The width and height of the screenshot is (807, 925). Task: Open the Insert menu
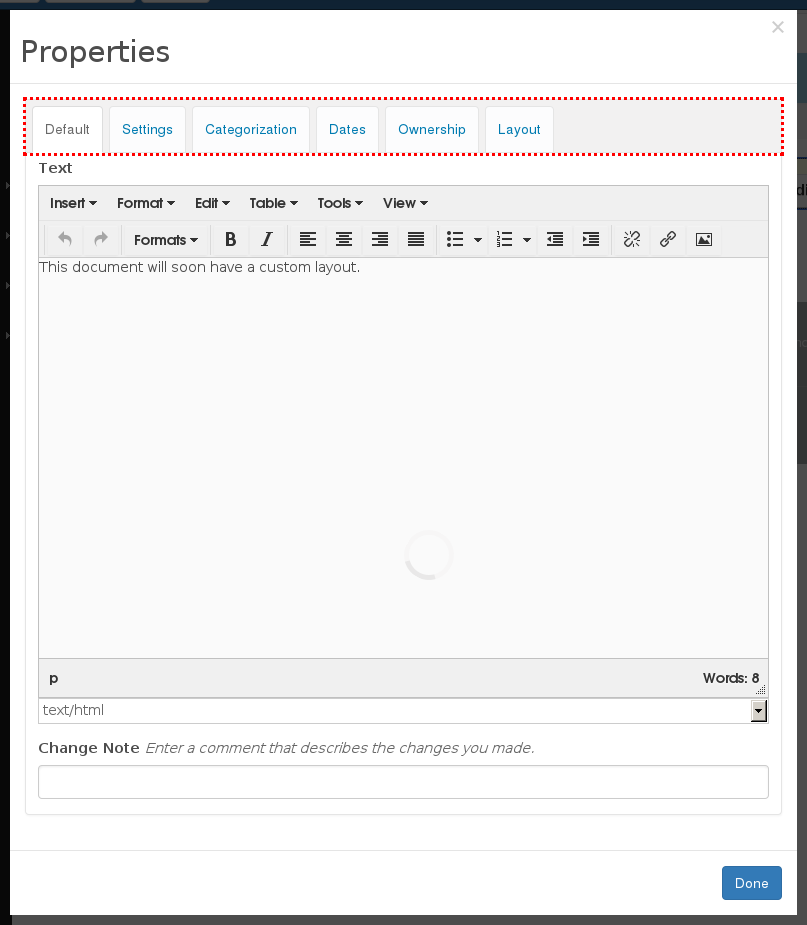pyautogui.click(x=73, y=203)
